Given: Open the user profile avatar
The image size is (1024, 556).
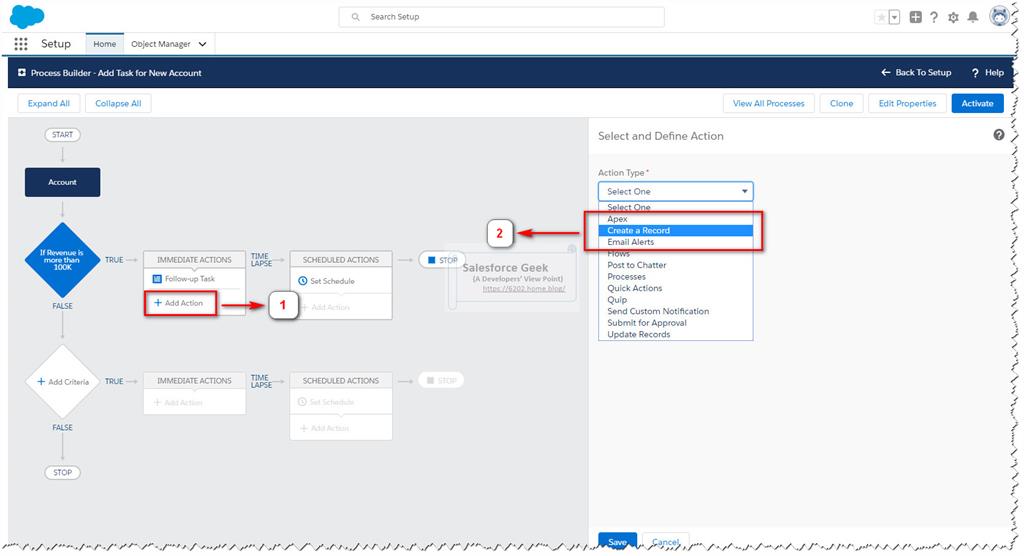Looking at the screenshot, I should pyautogui.click(x=999, y=16).
